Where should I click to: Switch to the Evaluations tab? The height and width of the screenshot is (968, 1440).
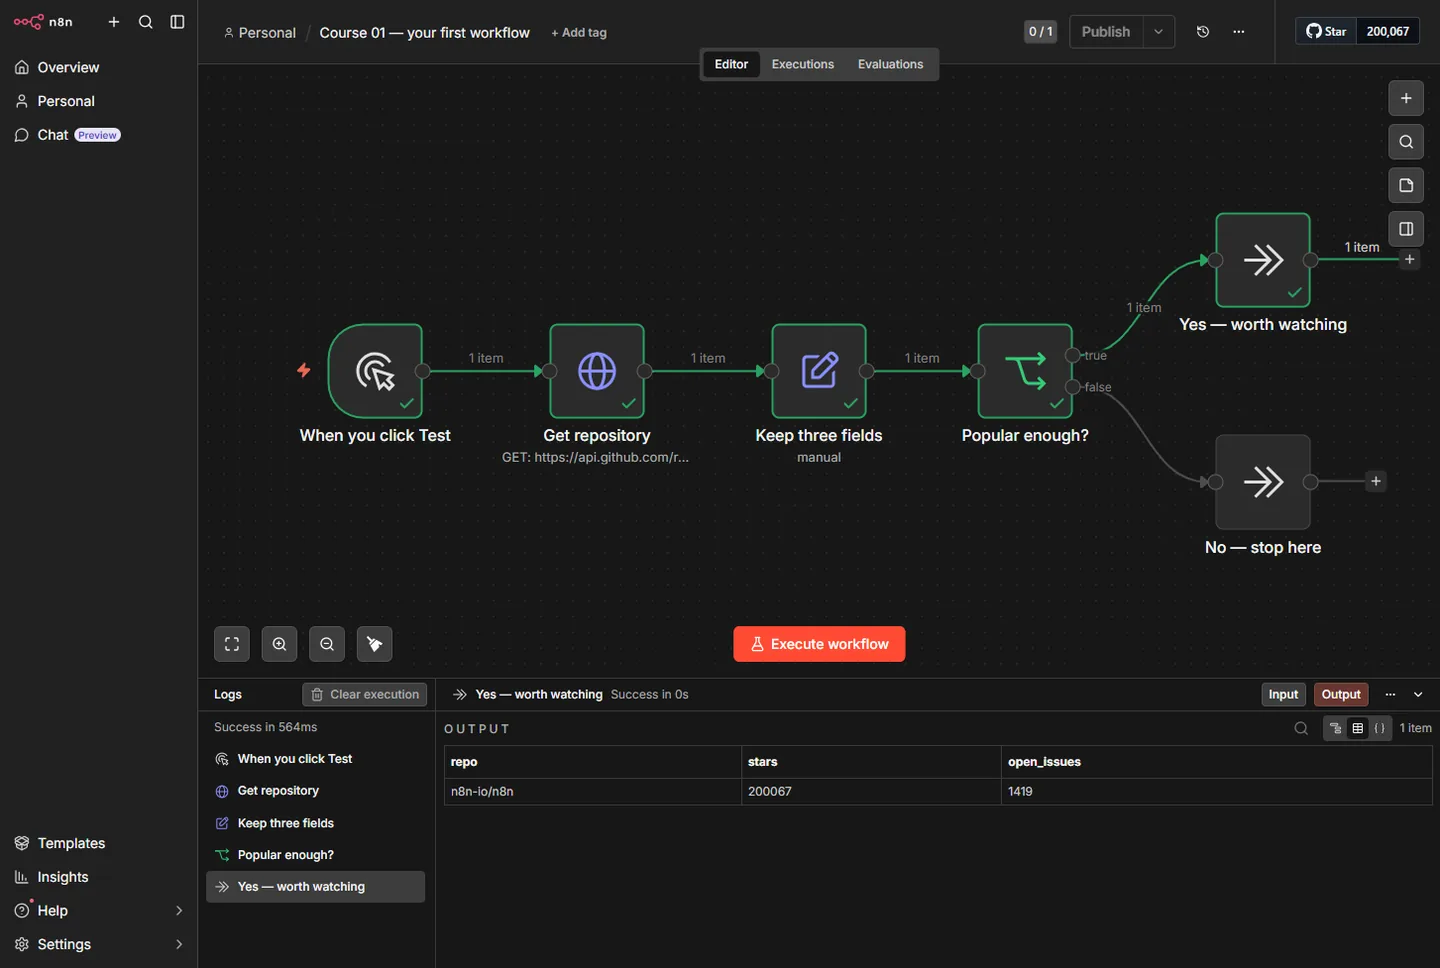click(890, 64)
